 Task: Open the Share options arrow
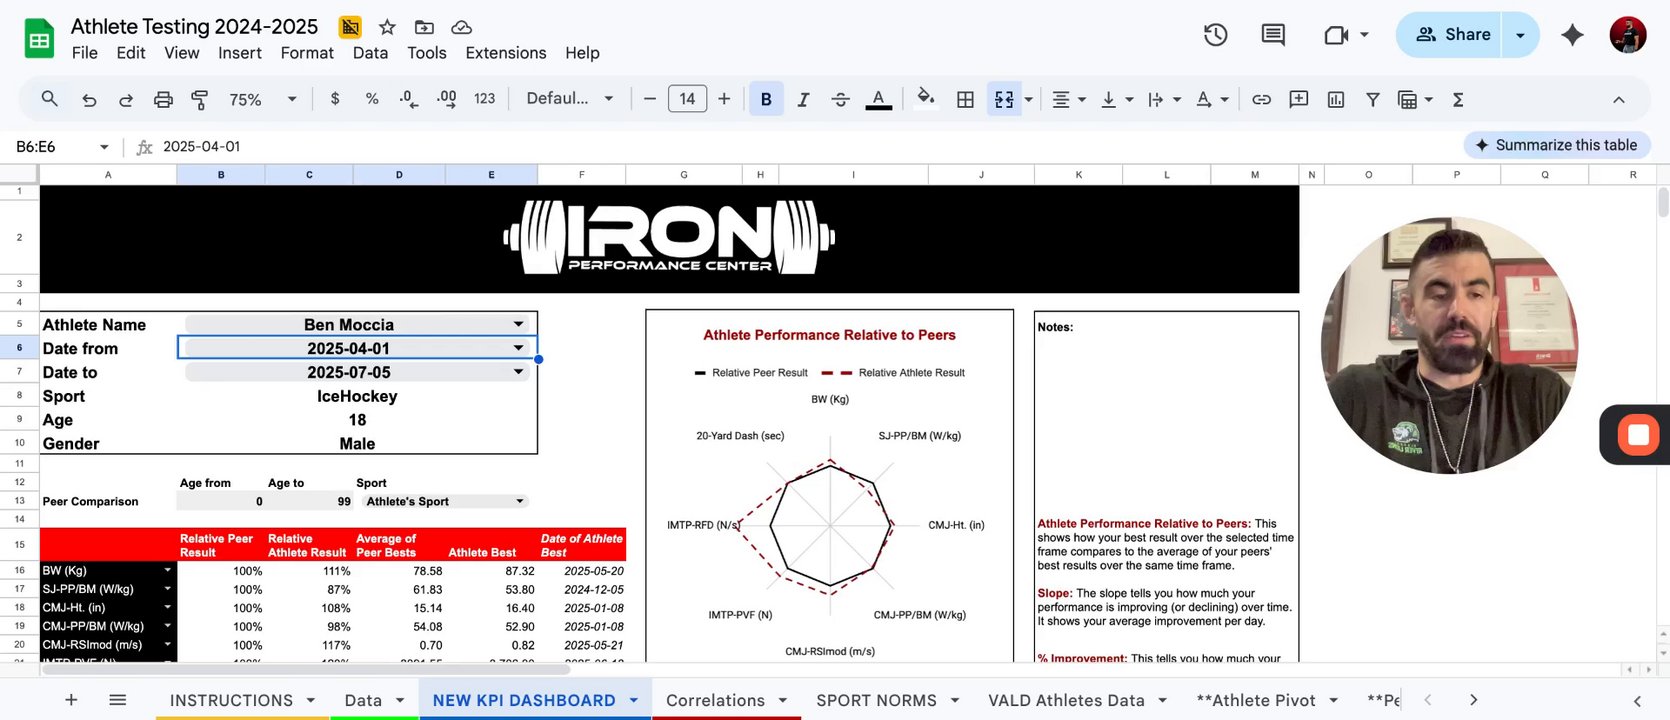[1520, 35]
